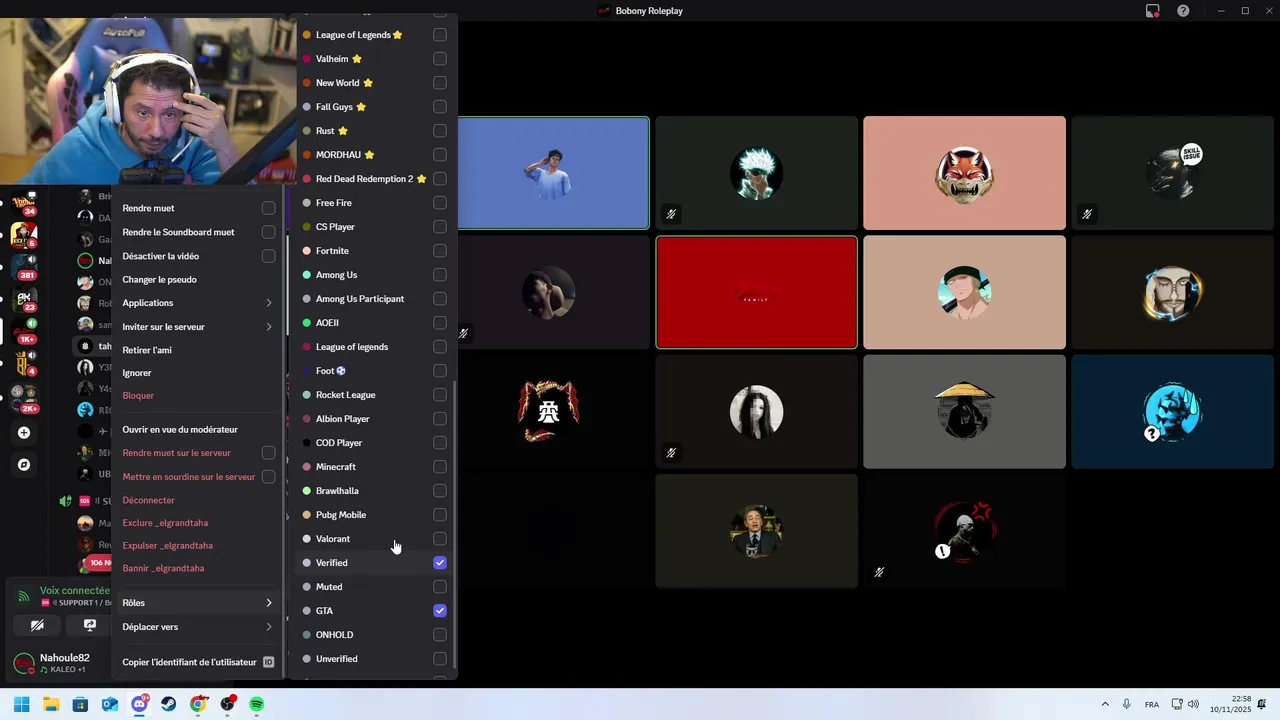Turn off camera in the voice panel
The width and height of the screenshot is (1280, 720).
coord(37,626)
